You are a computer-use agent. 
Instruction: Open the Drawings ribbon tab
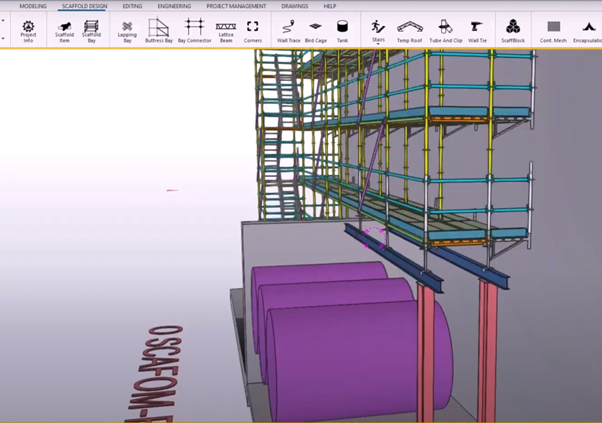(294, 6)
